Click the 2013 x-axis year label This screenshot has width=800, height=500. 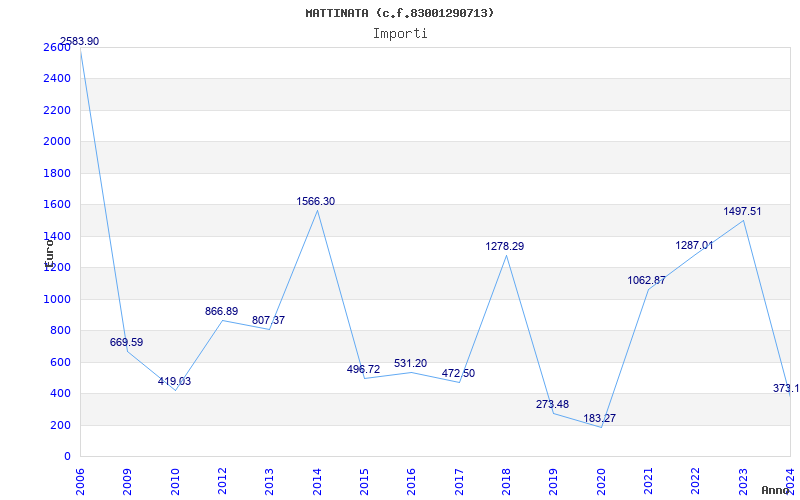[269, 482]
